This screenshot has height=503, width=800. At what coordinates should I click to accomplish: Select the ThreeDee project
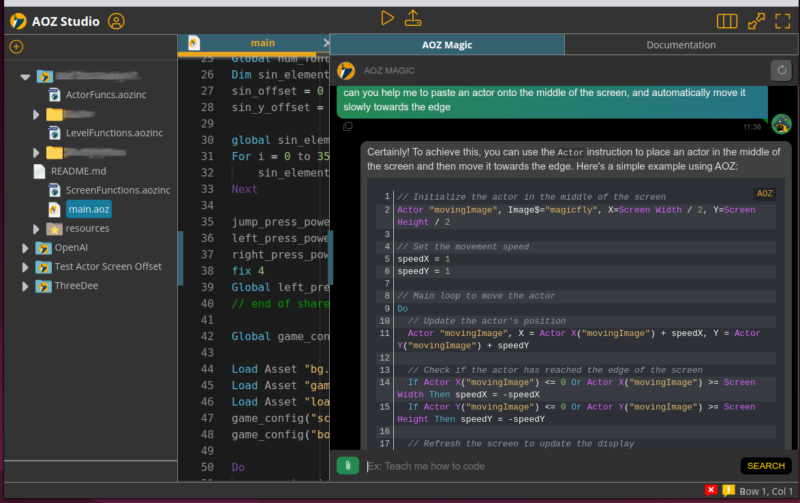pyautogui.click(x=76, y=286)
